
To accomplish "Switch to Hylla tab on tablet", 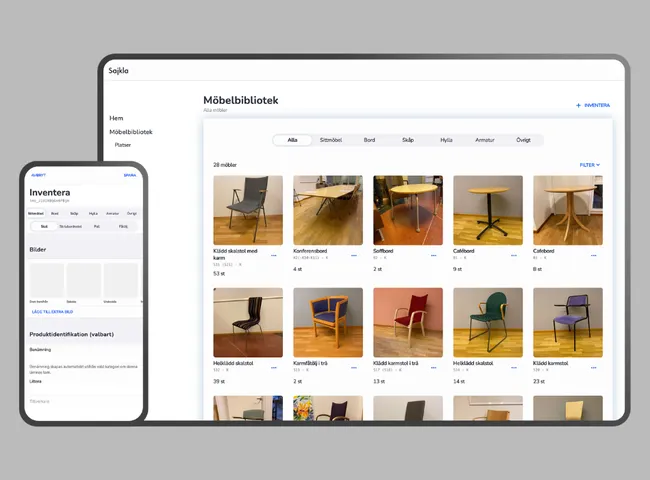I will click(446, 140).
